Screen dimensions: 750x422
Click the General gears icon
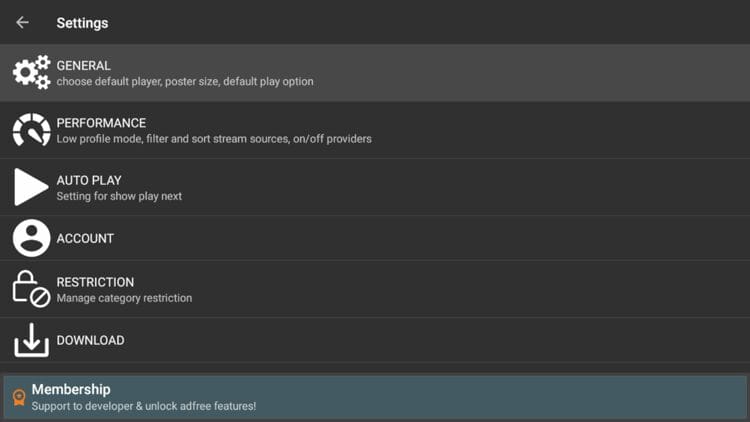click(31, 73)
